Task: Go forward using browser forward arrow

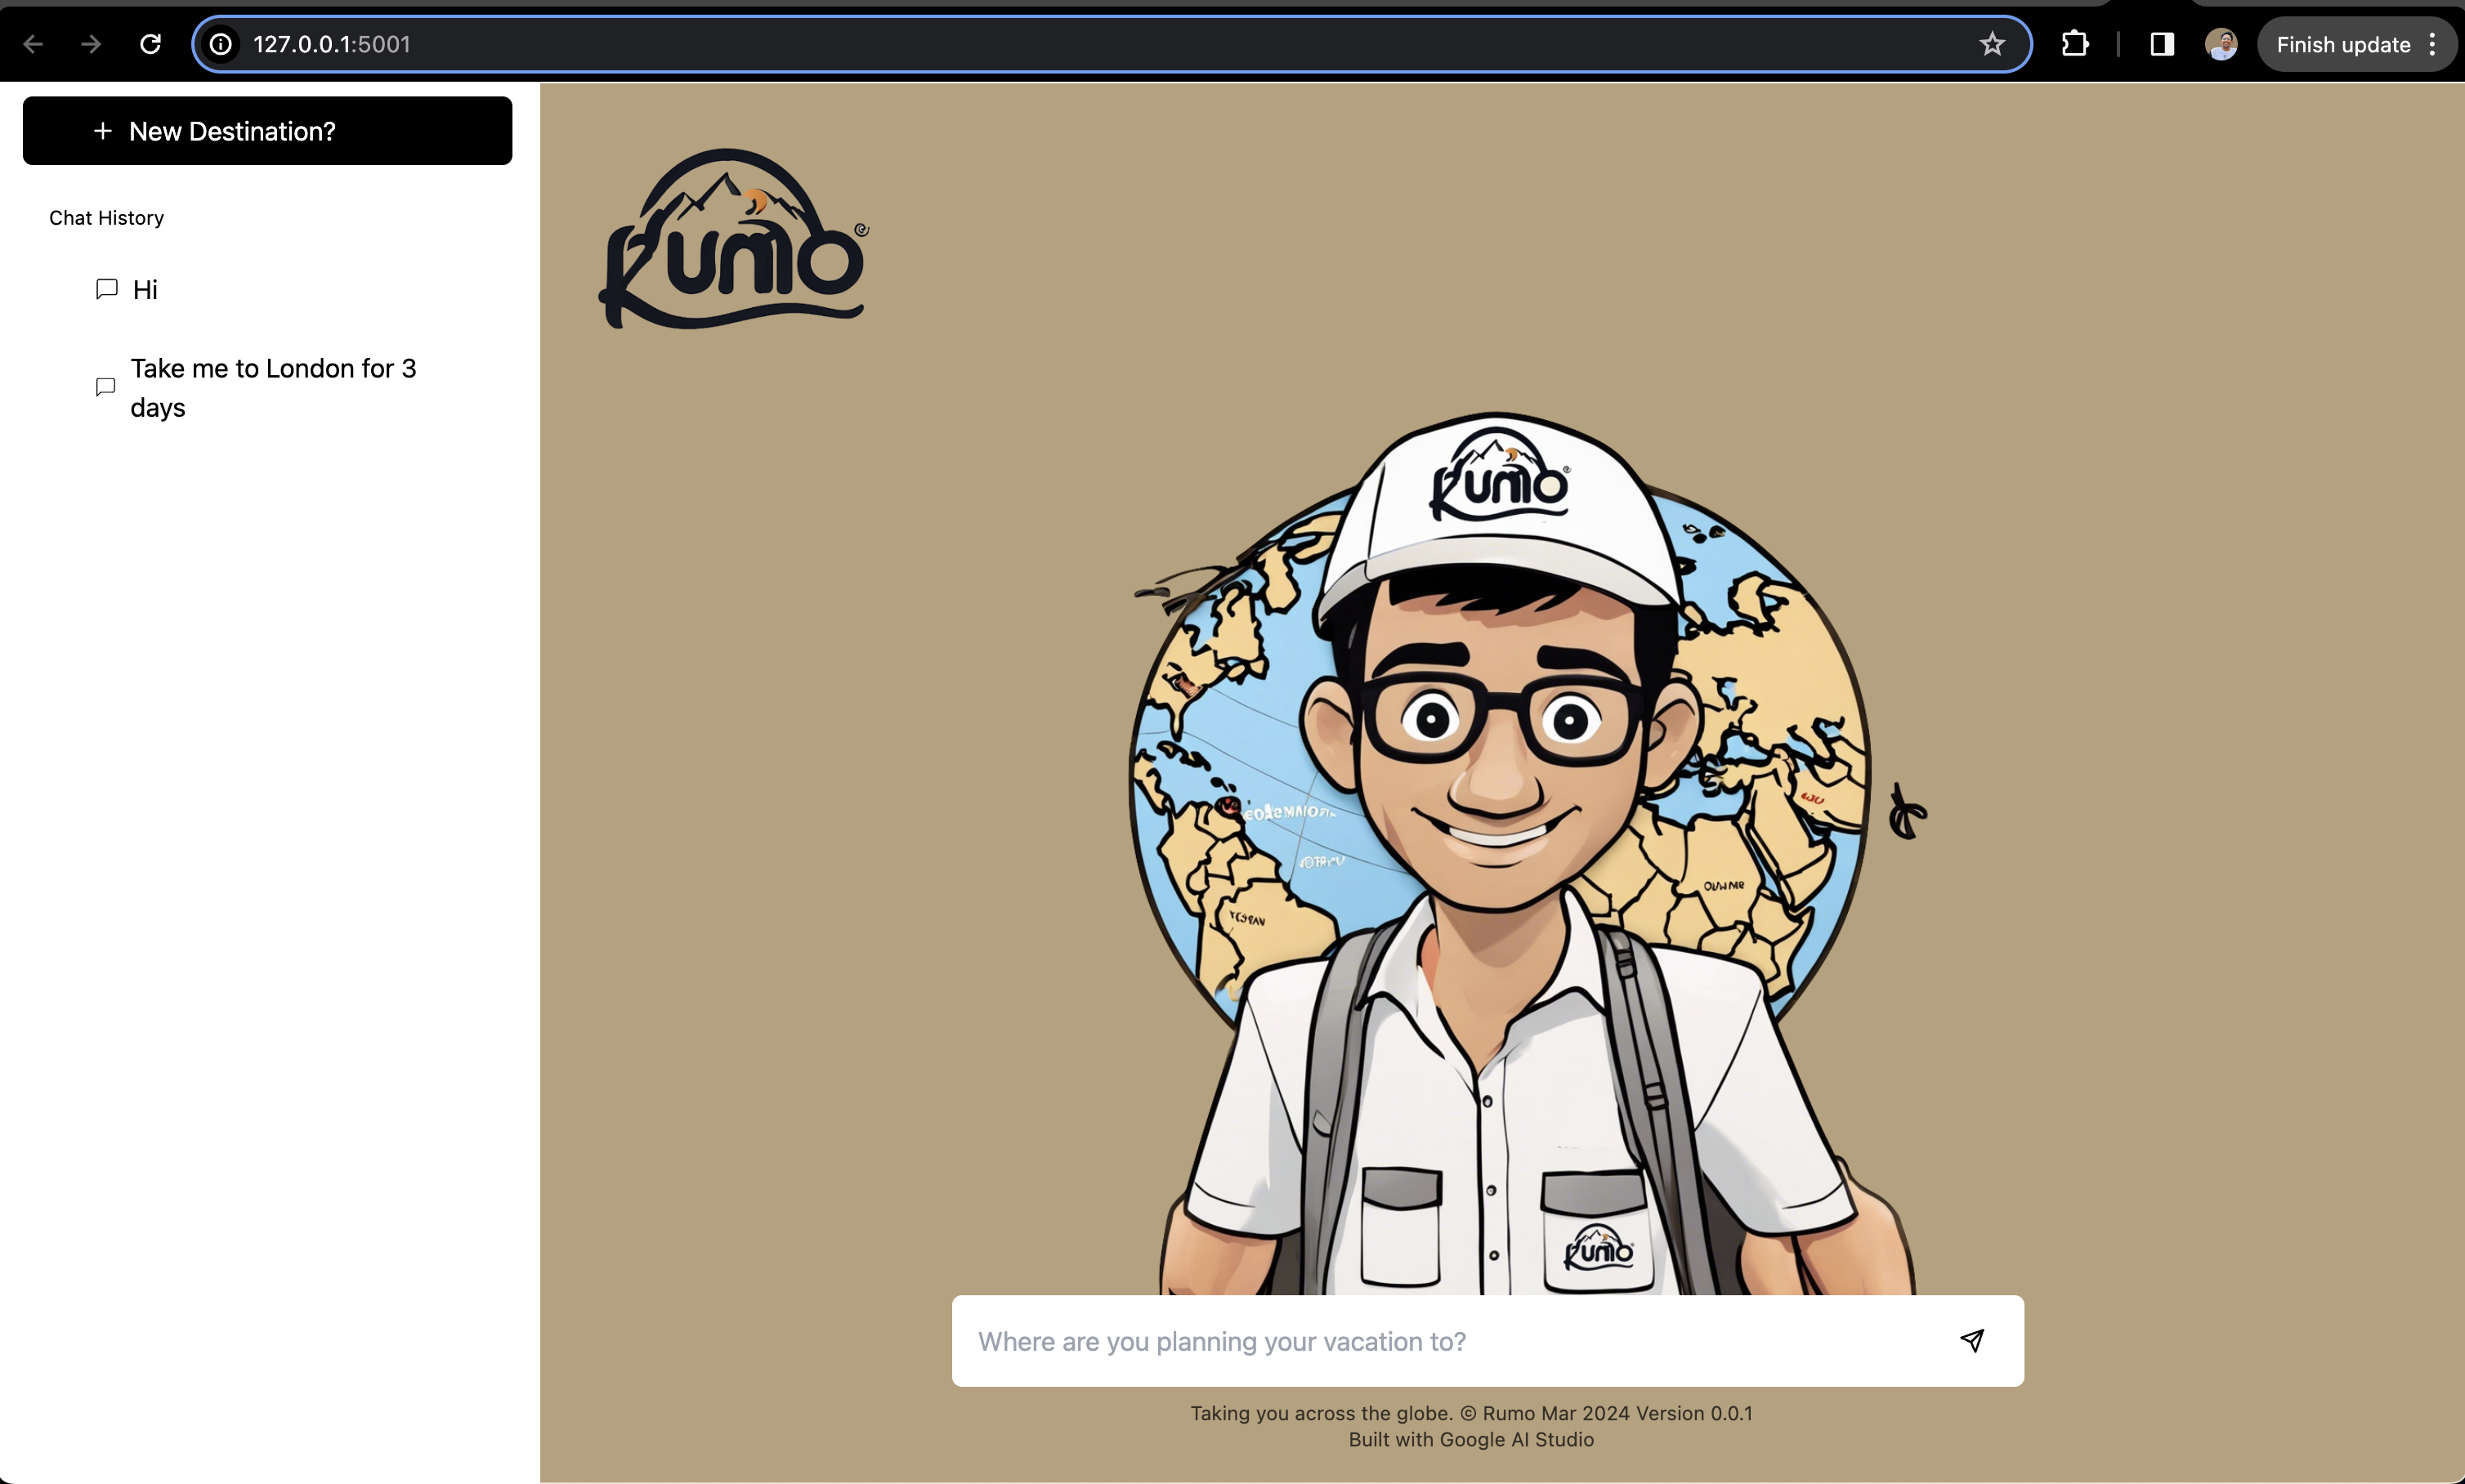Action: click(x=91, y=44)
